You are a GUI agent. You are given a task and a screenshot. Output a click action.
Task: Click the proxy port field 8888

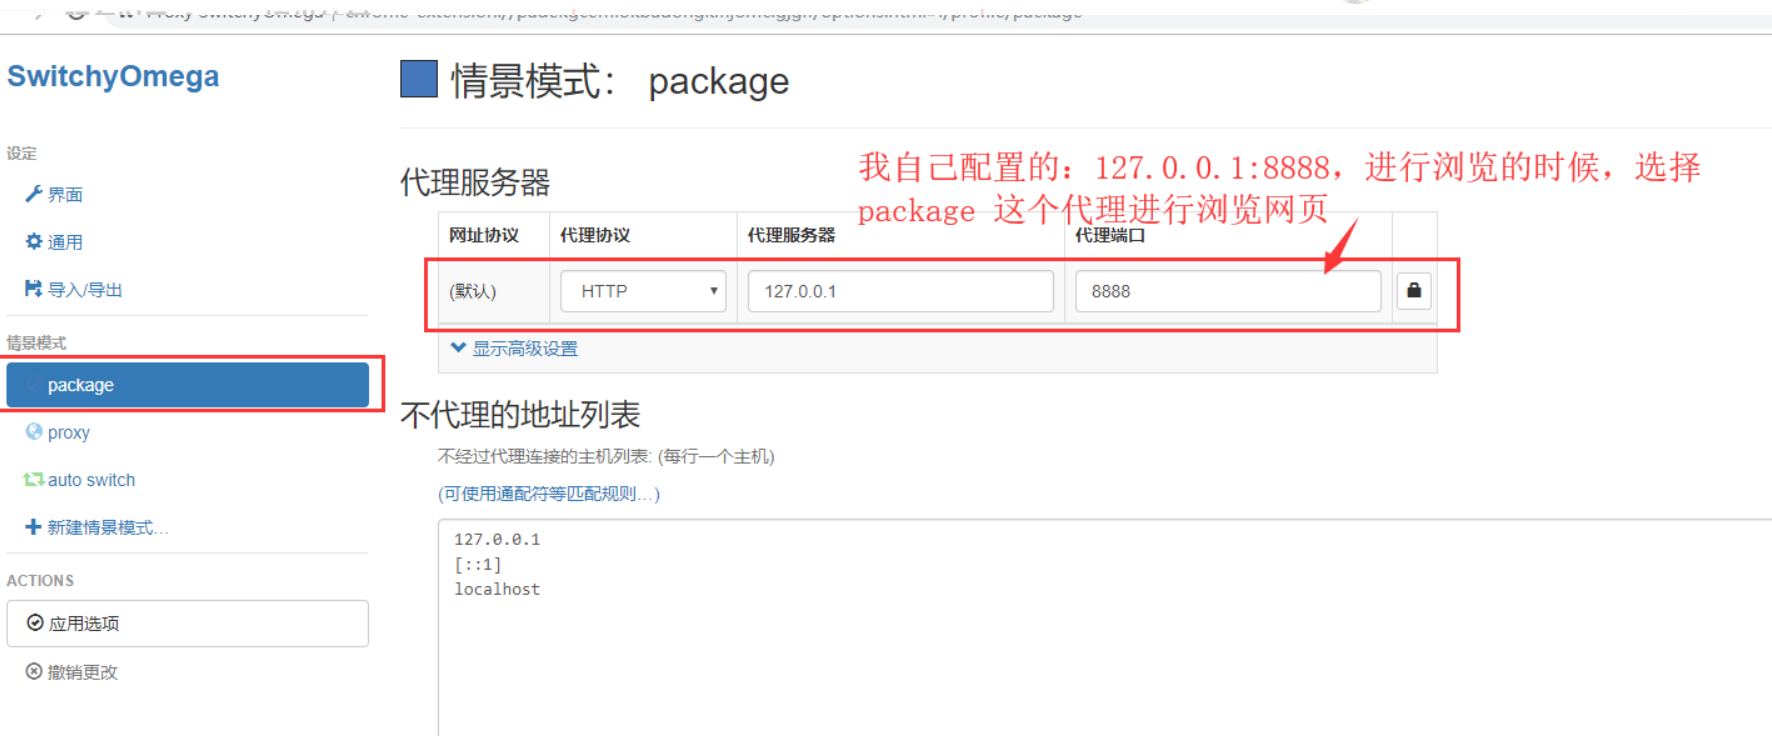pyautogui.click(x=1228, y=291)
